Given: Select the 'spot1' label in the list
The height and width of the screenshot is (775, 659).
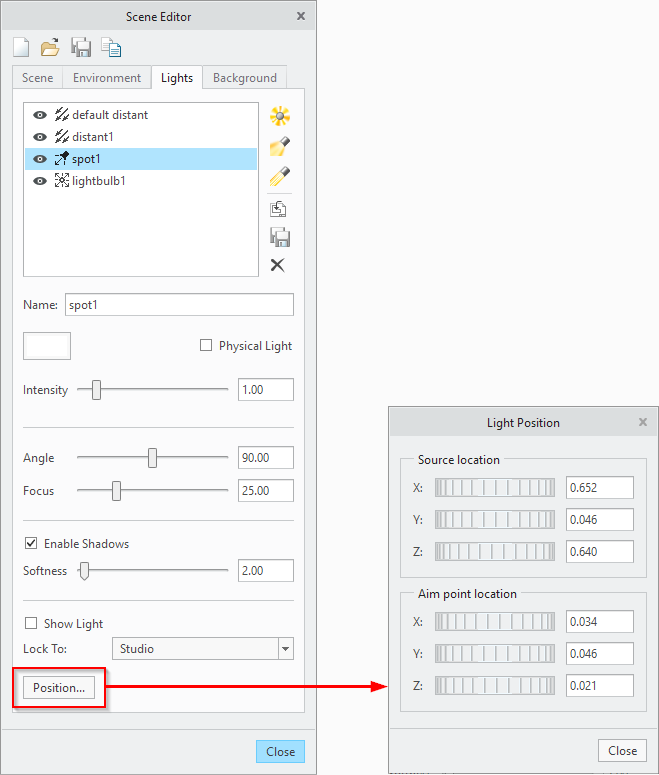Looking at the screenshot, I should pyautogui.click(x=86, y=159).
